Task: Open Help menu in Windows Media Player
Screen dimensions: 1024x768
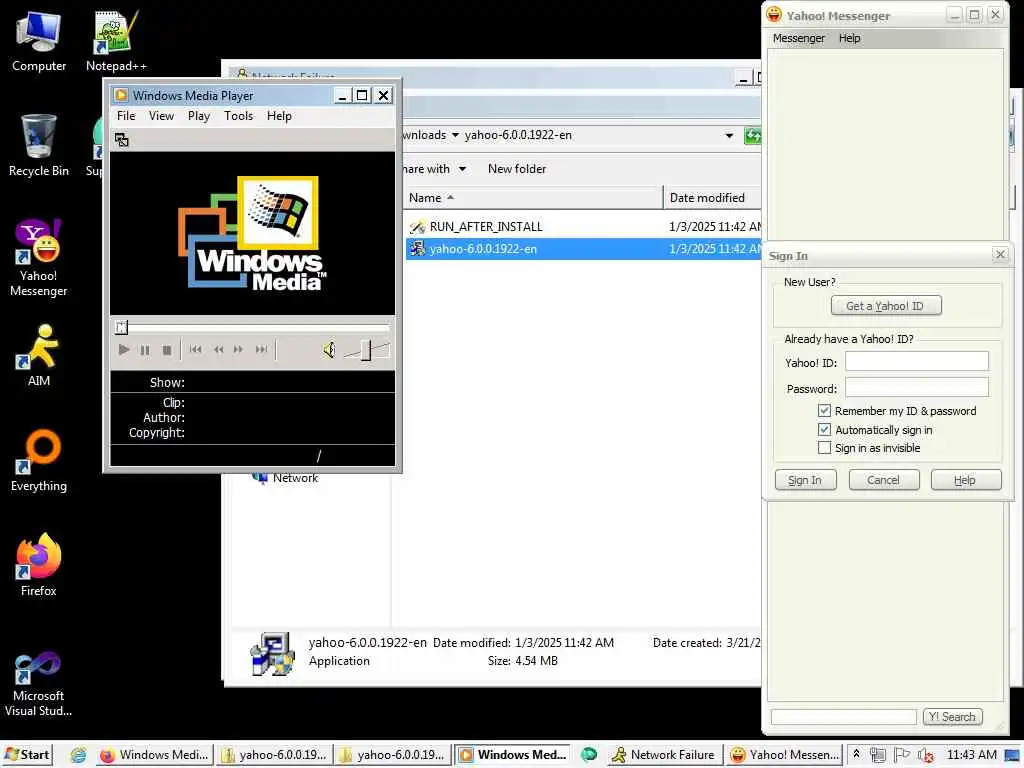Action: point(279,116)
